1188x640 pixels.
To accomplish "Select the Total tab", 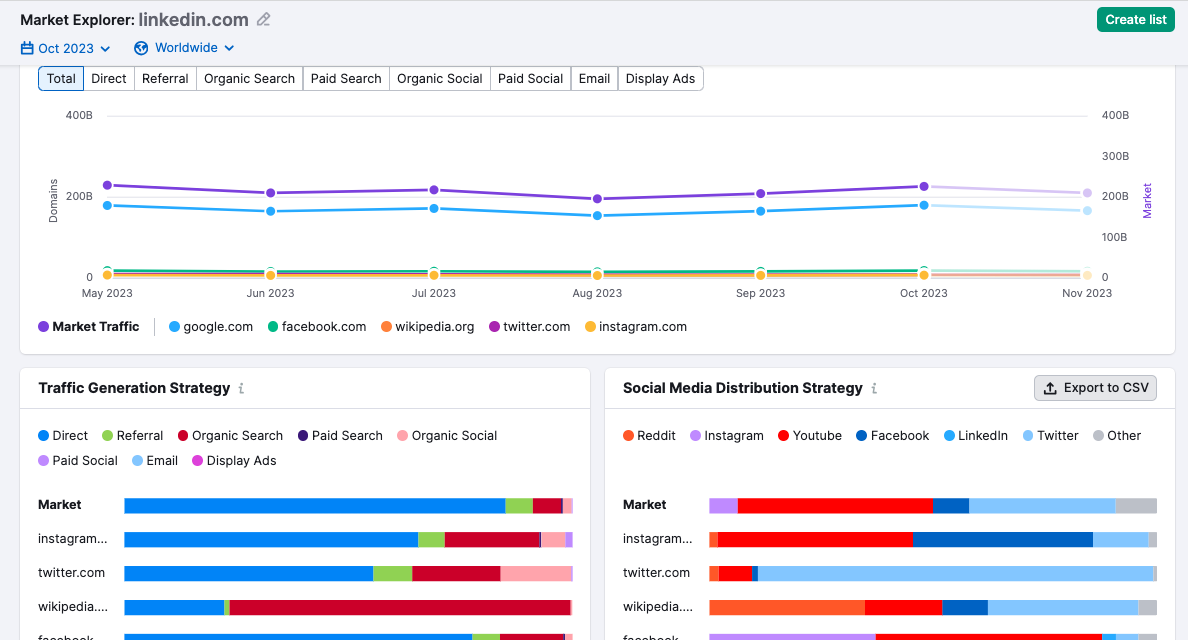I will point(61,79).
